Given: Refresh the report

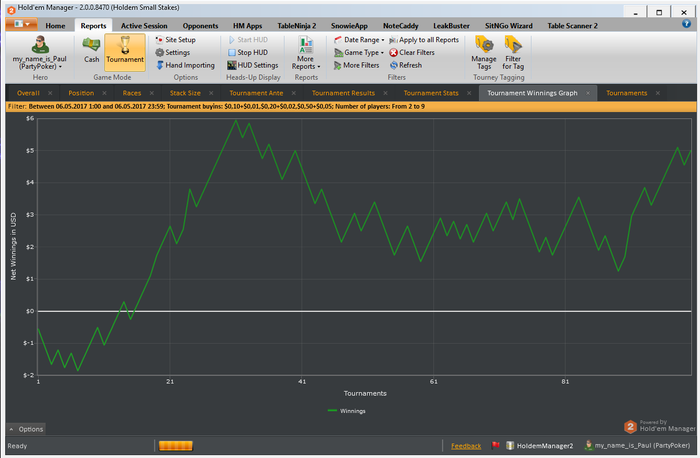Looking at the screenshot, I should 405,65.
